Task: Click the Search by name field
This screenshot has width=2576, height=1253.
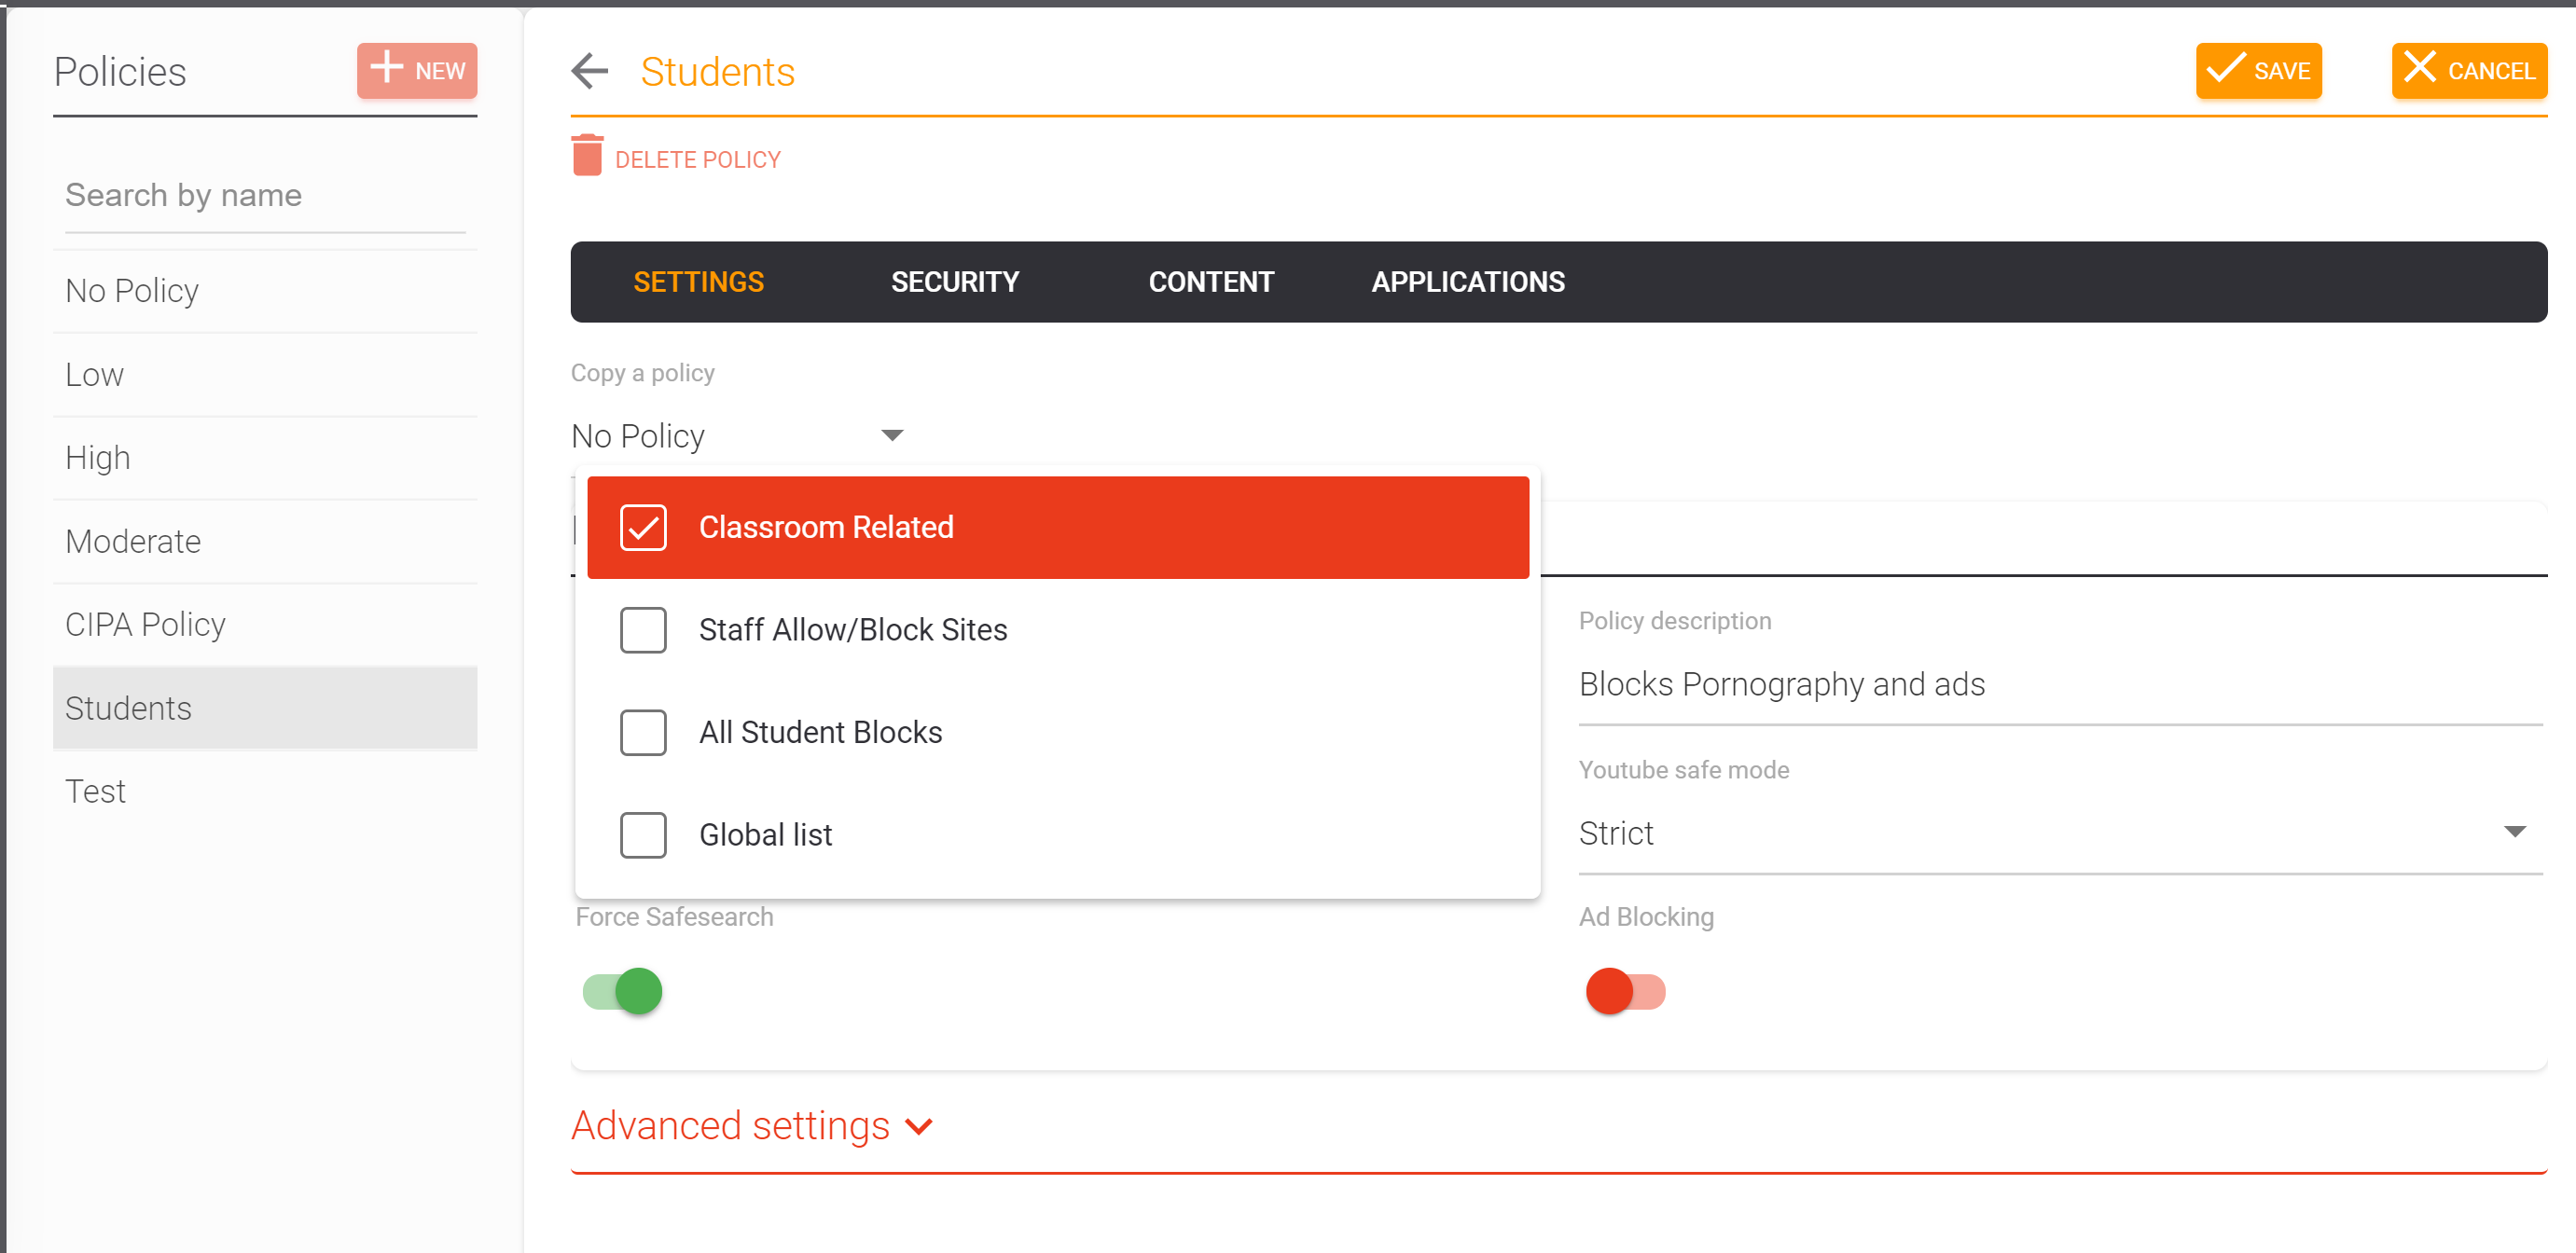Action: (265, 195)
